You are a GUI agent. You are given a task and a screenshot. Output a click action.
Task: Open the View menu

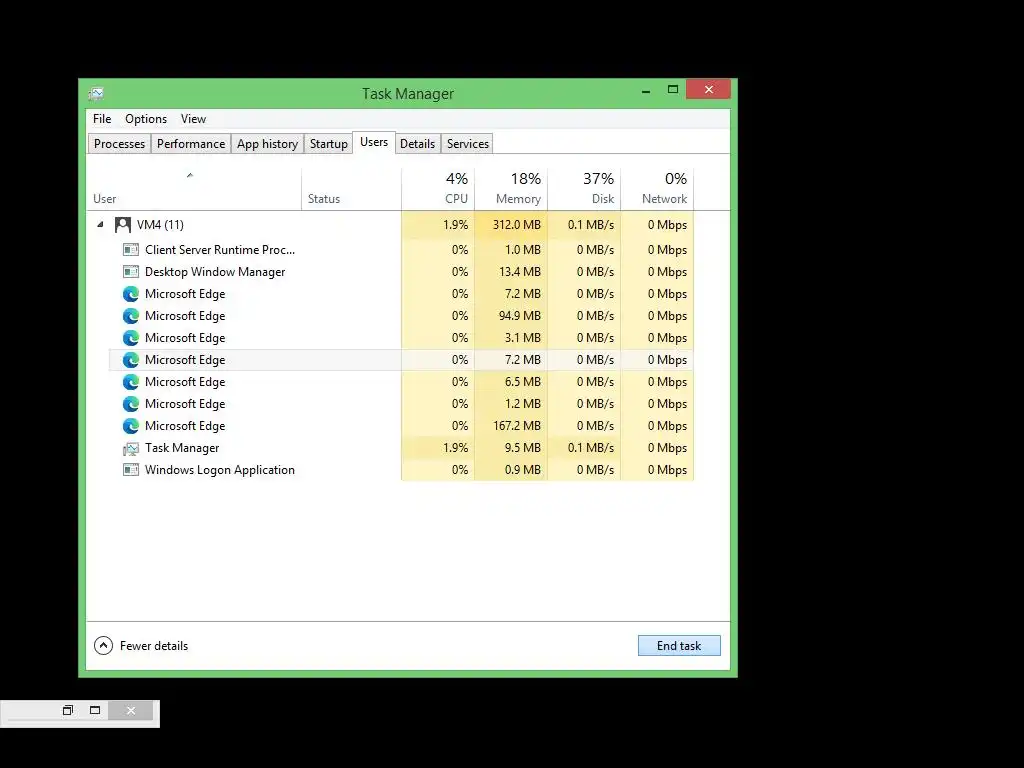click(193, 119)
